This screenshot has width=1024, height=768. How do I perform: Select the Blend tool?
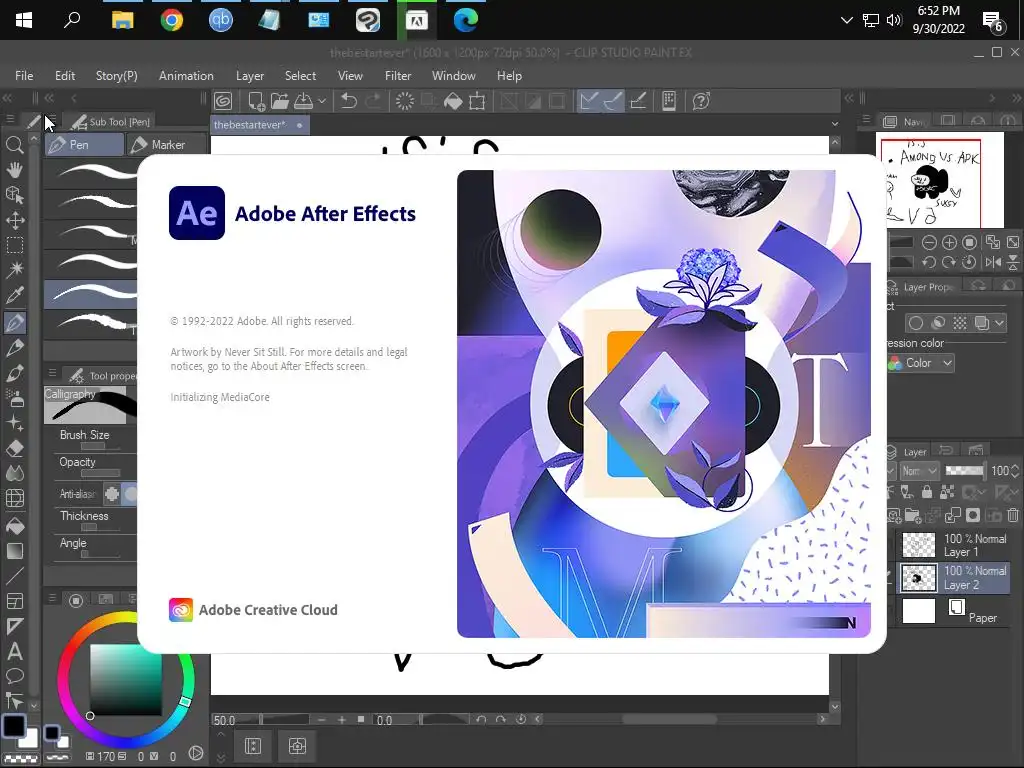[14, 473]
